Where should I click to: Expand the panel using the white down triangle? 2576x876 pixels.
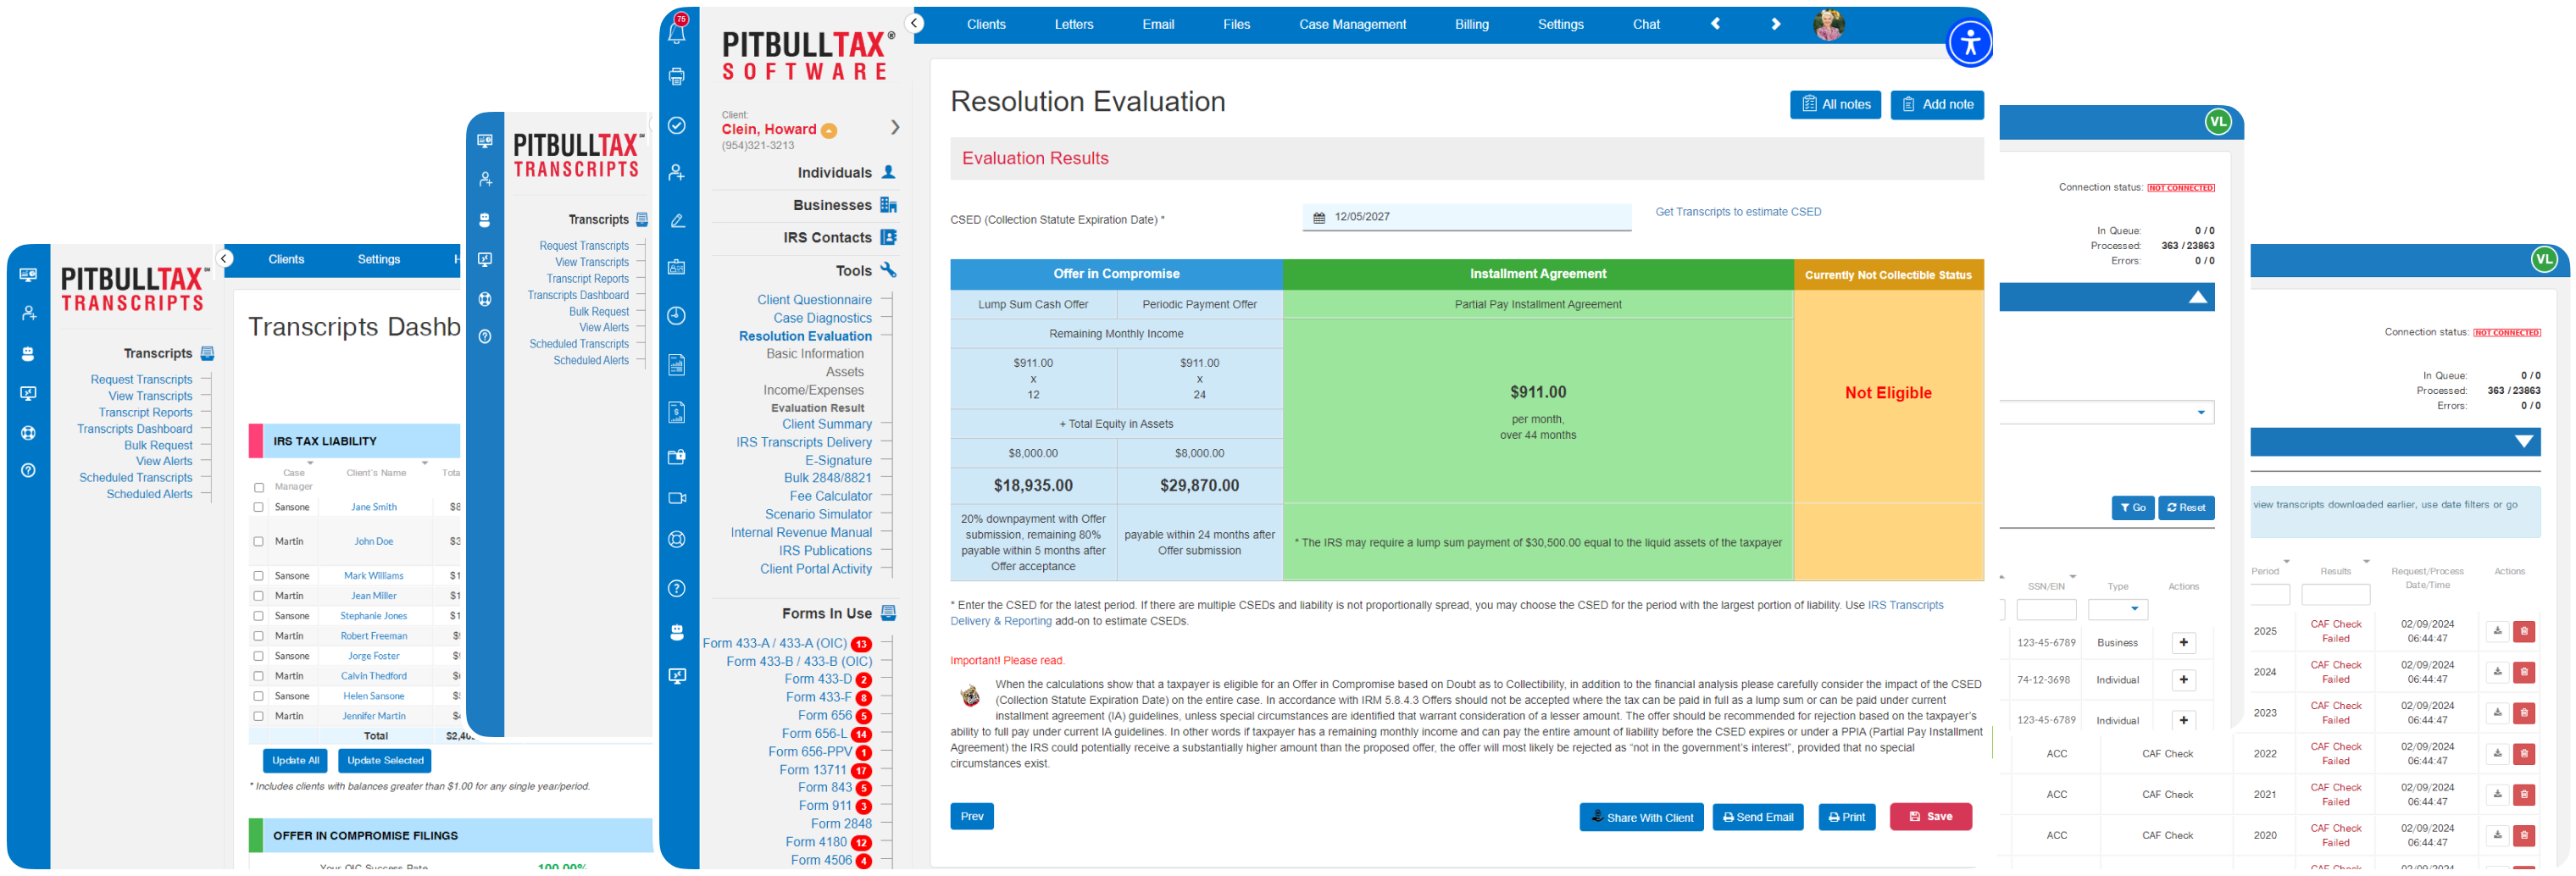point(2524,442)
